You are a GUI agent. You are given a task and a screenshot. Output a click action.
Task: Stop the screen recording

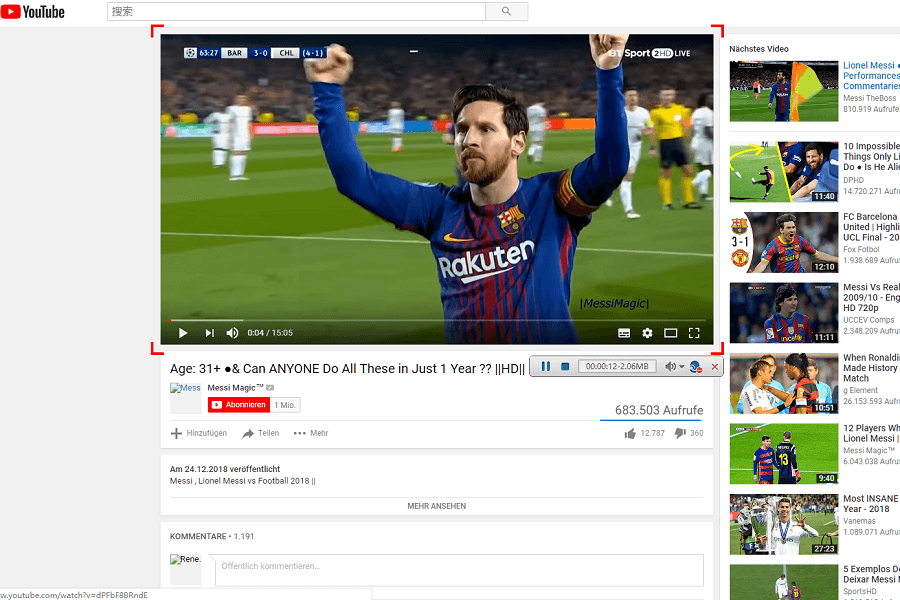[565, 366]
